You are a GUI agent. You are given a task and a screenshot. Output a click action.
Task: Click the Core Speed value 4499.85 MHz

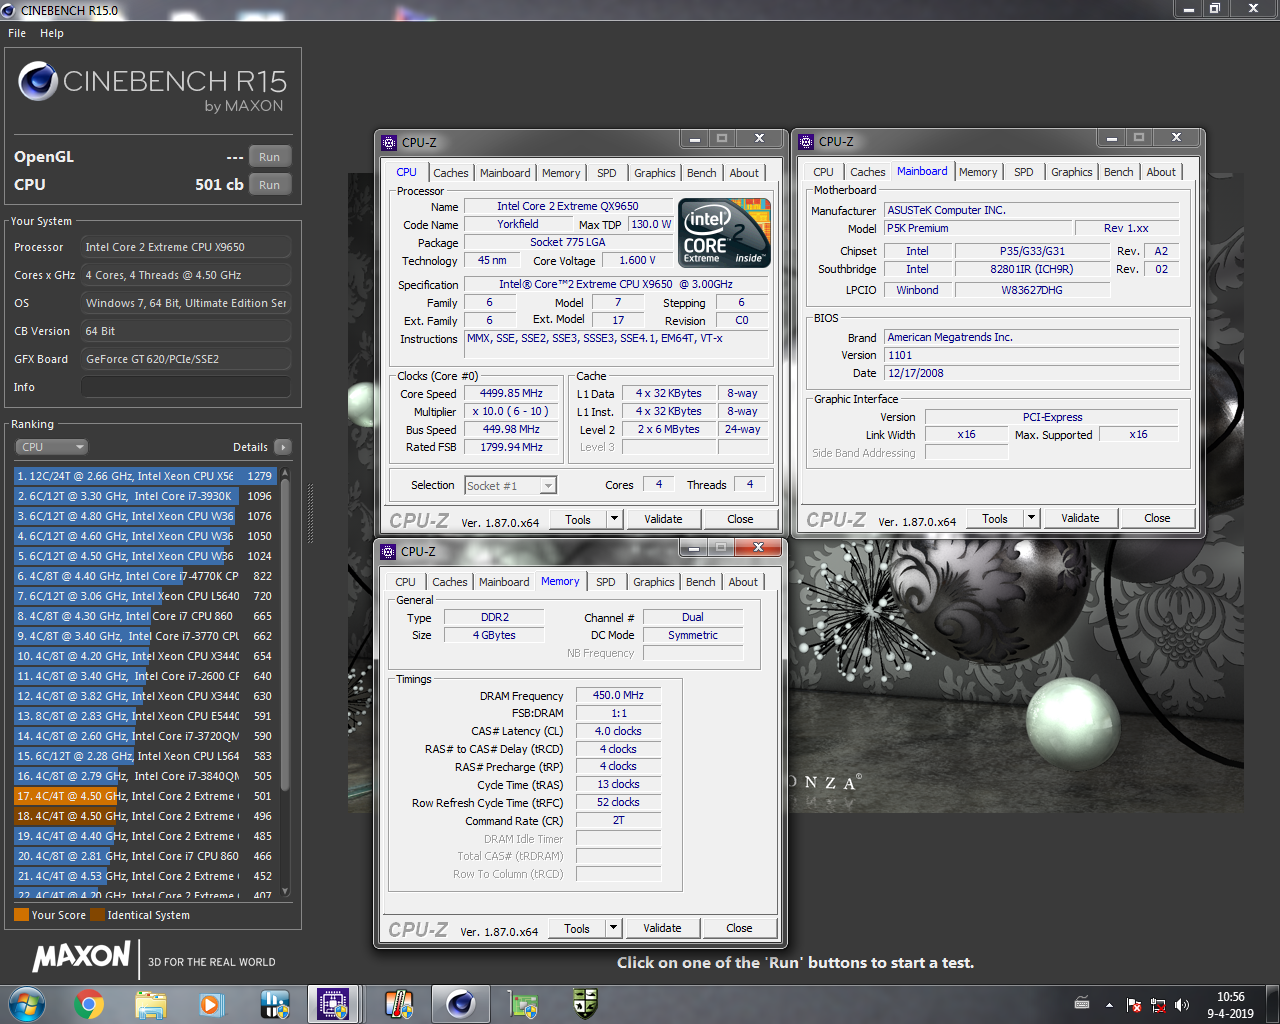(511, 393)
